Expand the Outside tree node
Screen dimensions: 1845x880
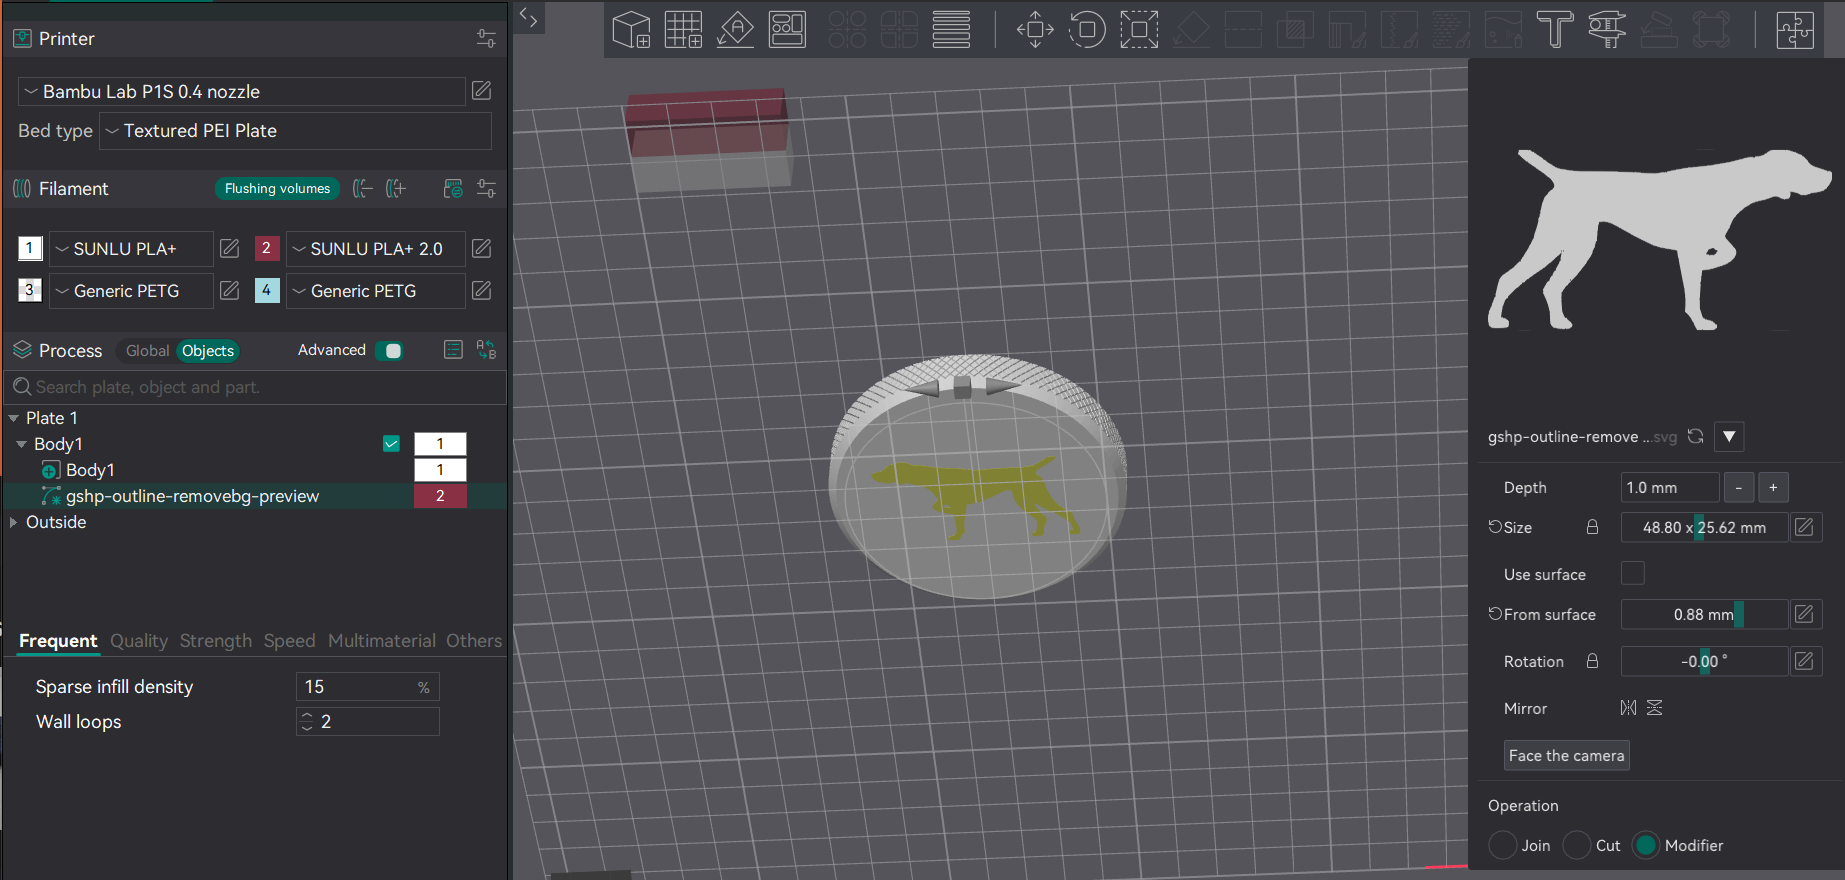click(x=13, y=522)
